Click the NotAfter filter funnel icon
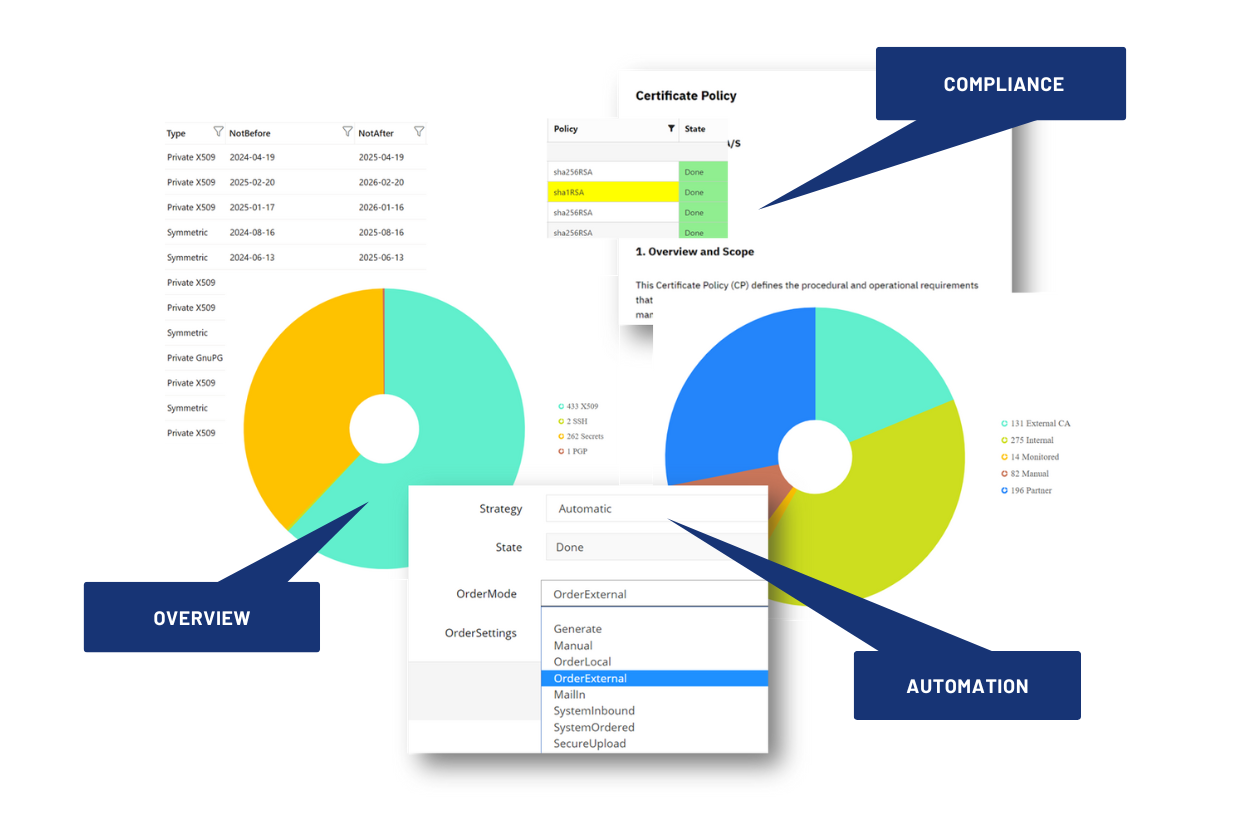 click(419, 132)
